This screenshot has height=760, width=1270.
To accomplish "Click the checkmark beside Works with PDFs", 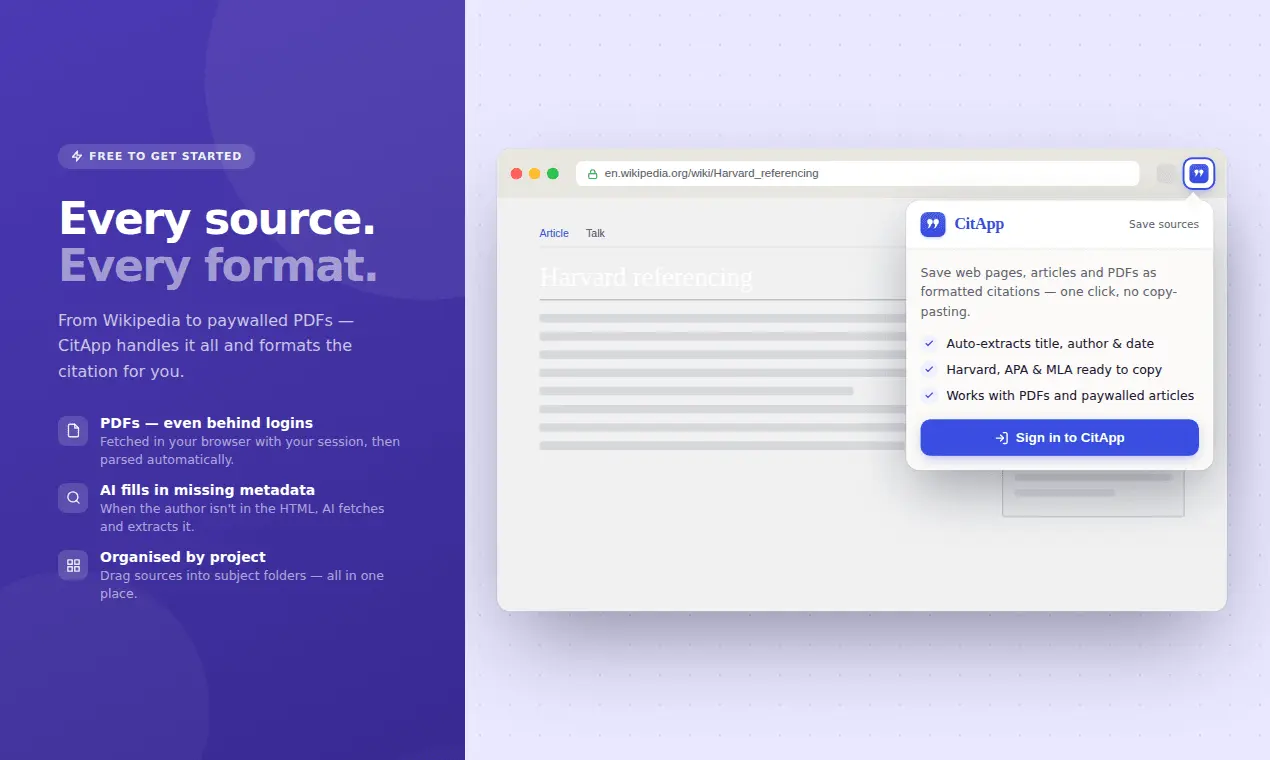I will tap(929, 395).
